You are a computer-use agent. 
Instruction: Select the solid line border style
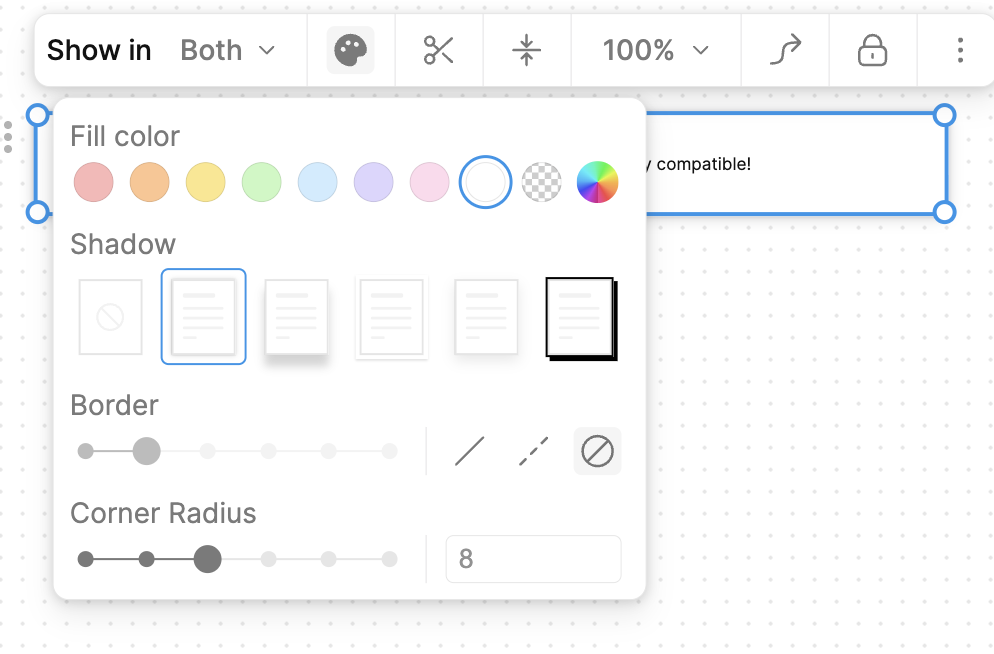tap(469, 451)
